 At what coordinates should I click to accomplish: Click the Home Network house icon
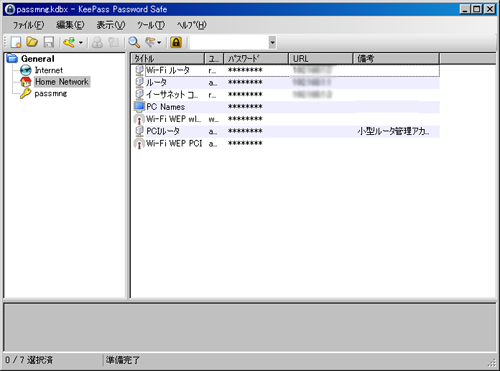click(26, 82)
